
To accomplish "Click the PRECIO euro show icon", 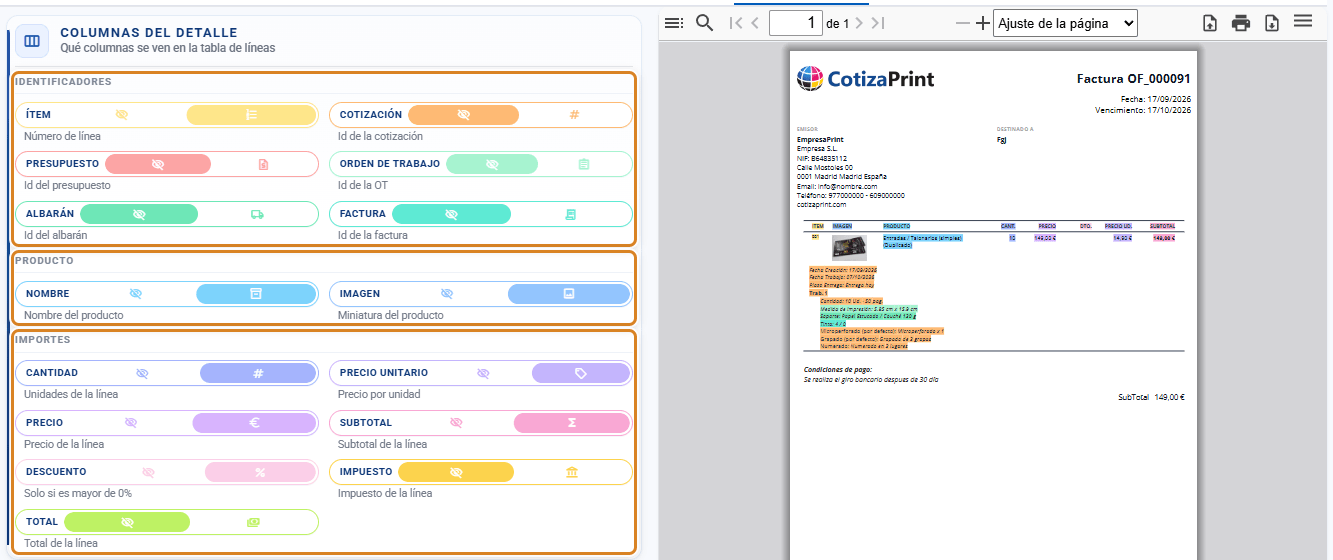I will click(255, 423).
